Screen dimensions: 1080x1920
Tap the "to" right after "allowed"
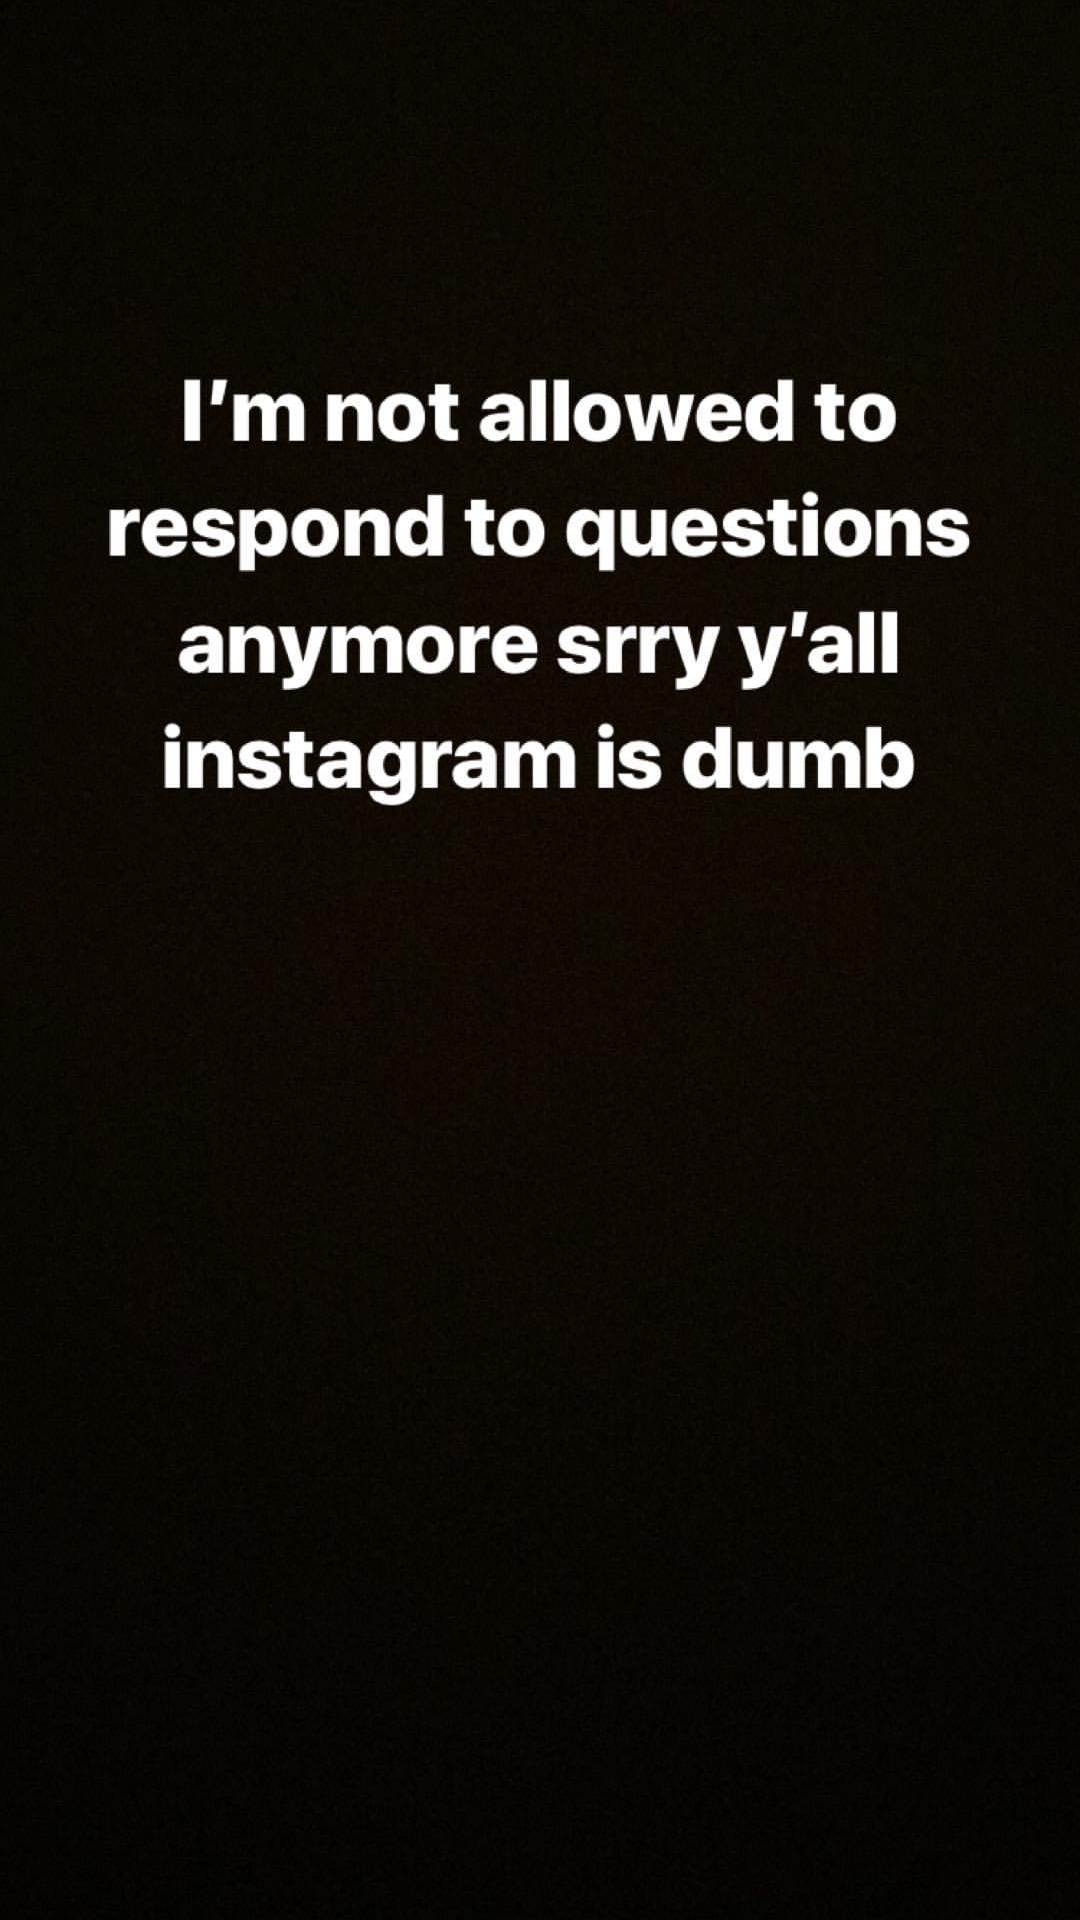(856, 416)
